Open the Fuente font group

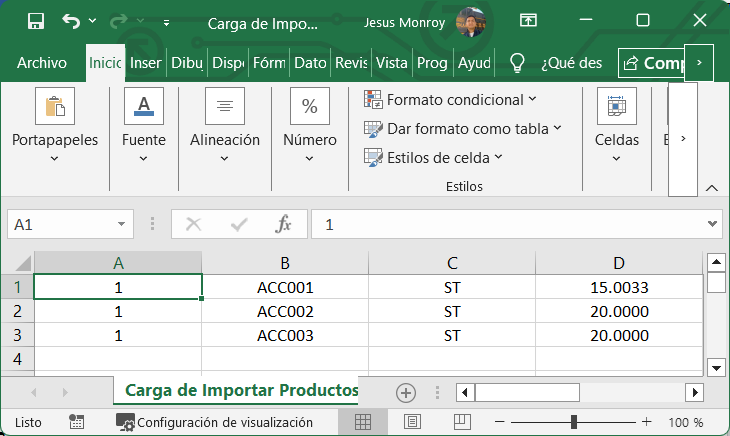[x=143, y=125]
